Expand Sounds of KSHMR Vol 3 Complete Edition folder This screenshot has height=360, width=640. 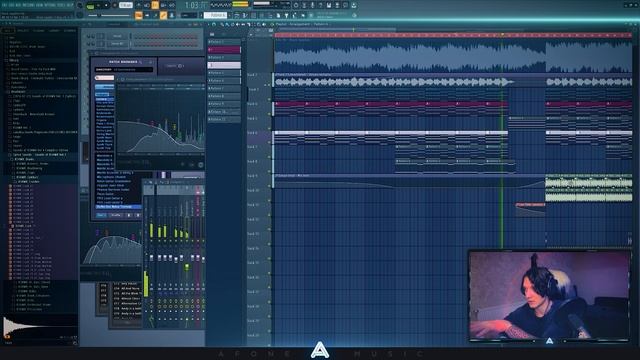[39, 150]
